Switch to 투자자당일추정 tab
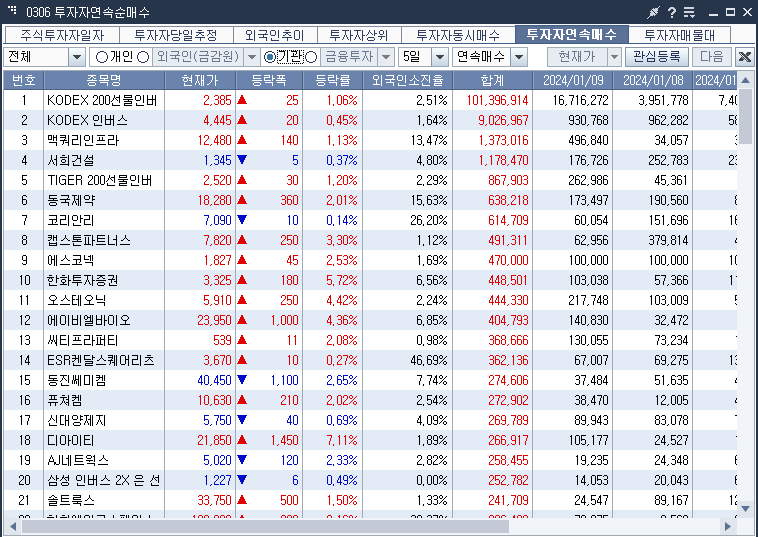This screenshot has height=537, width=758. [x=176, y=35]
